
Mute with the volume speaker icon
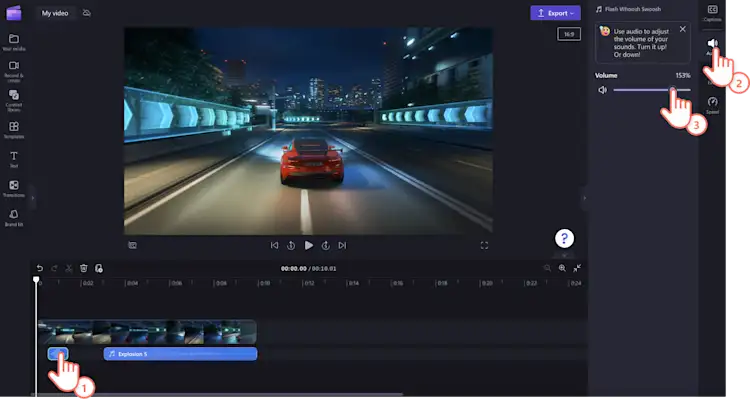click(x=603, y=90)
